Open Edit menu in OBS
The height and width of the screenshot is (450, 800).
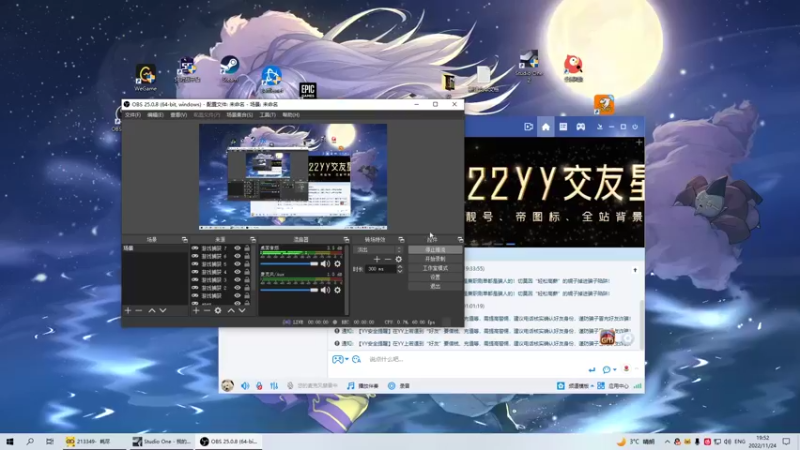pyautogui.click(x=155, y=115)
